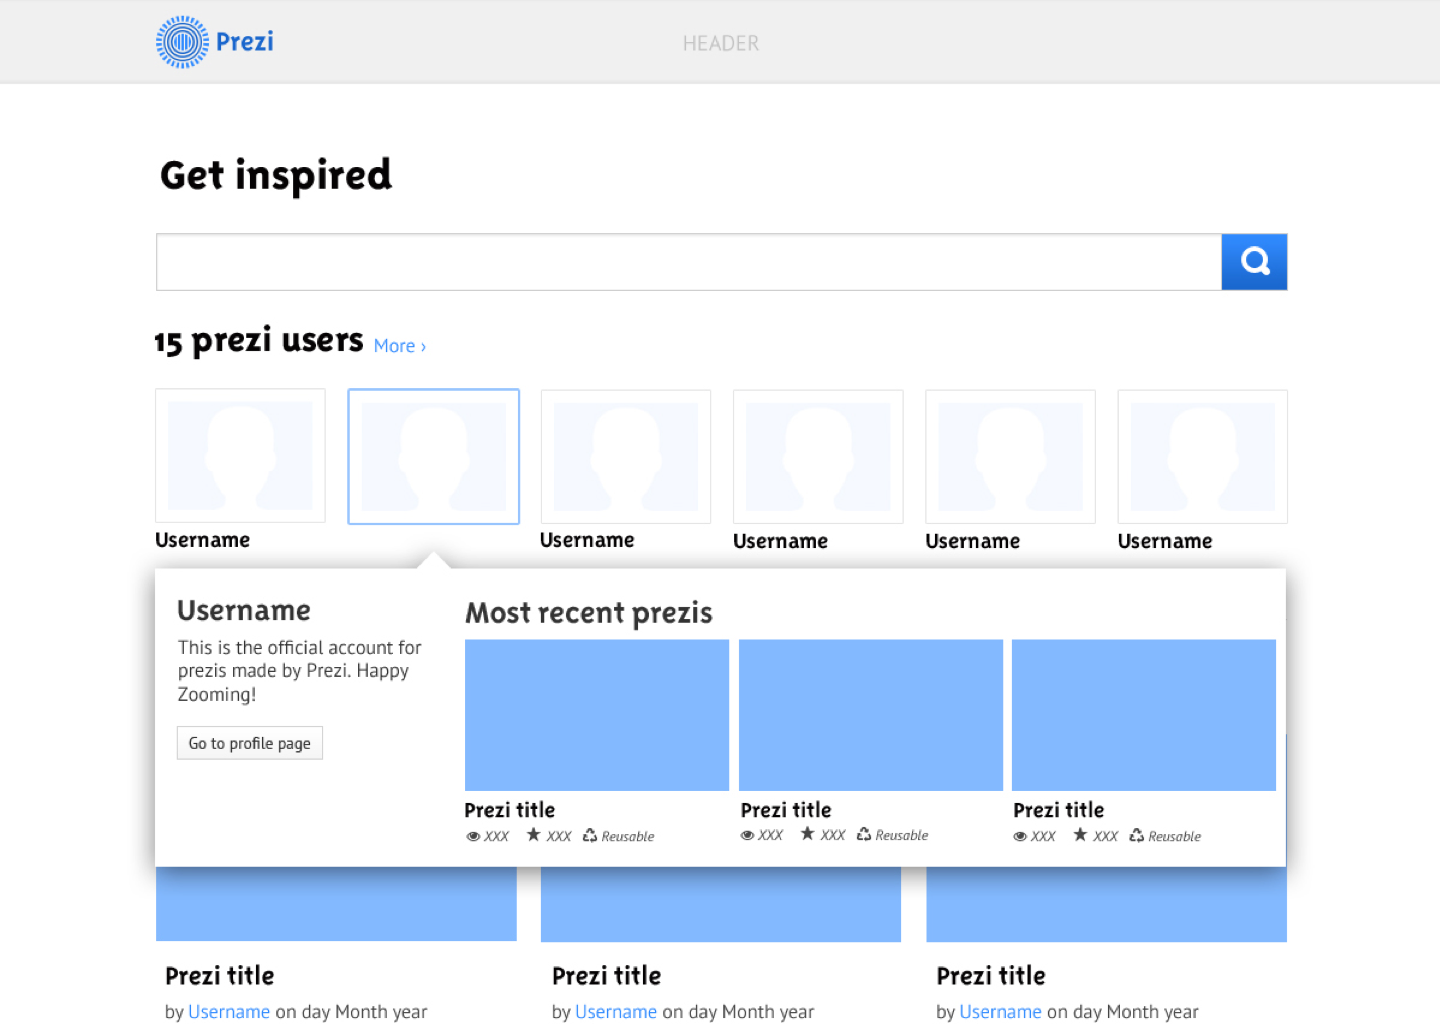Open the third Most recent prezis thumbnail
The width and height of the screenshot is (1440, 1024).
coord(1144,715)
